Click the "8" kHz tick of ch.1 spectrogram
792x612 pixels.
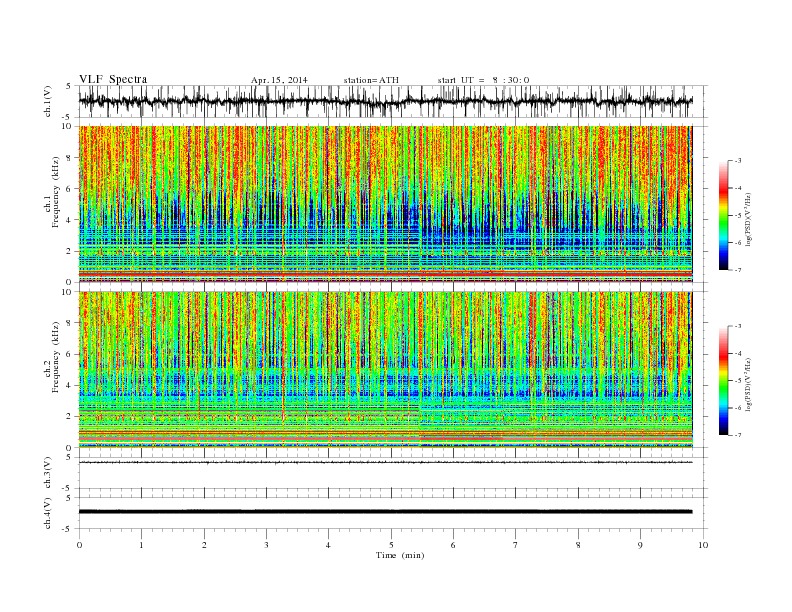[70, 158]
